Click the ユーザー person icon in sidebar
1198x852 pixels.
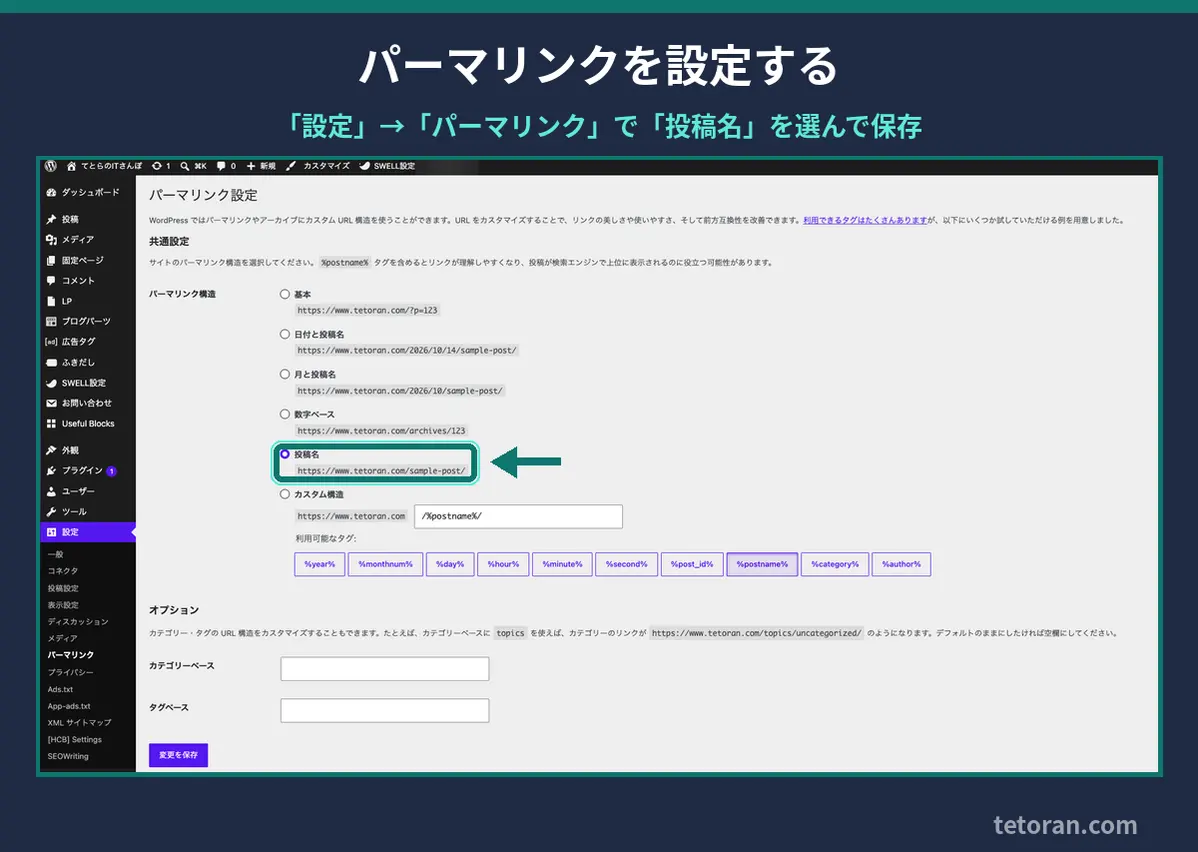tap(51, 491)
